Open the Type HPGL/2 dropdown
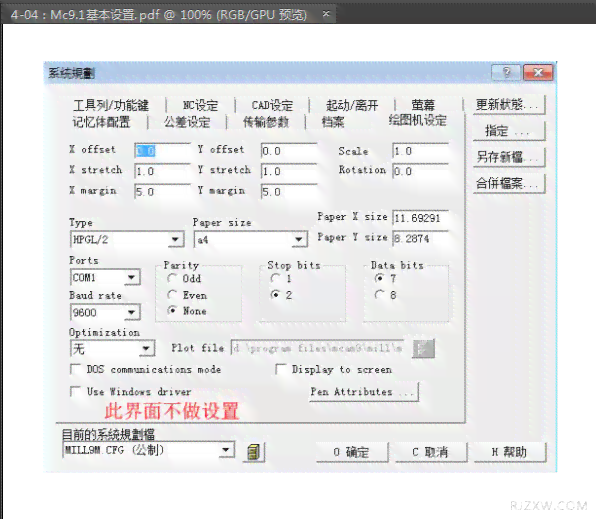Image resolution: width=596 pixels, height=519 pixels. tap(175, 240)
